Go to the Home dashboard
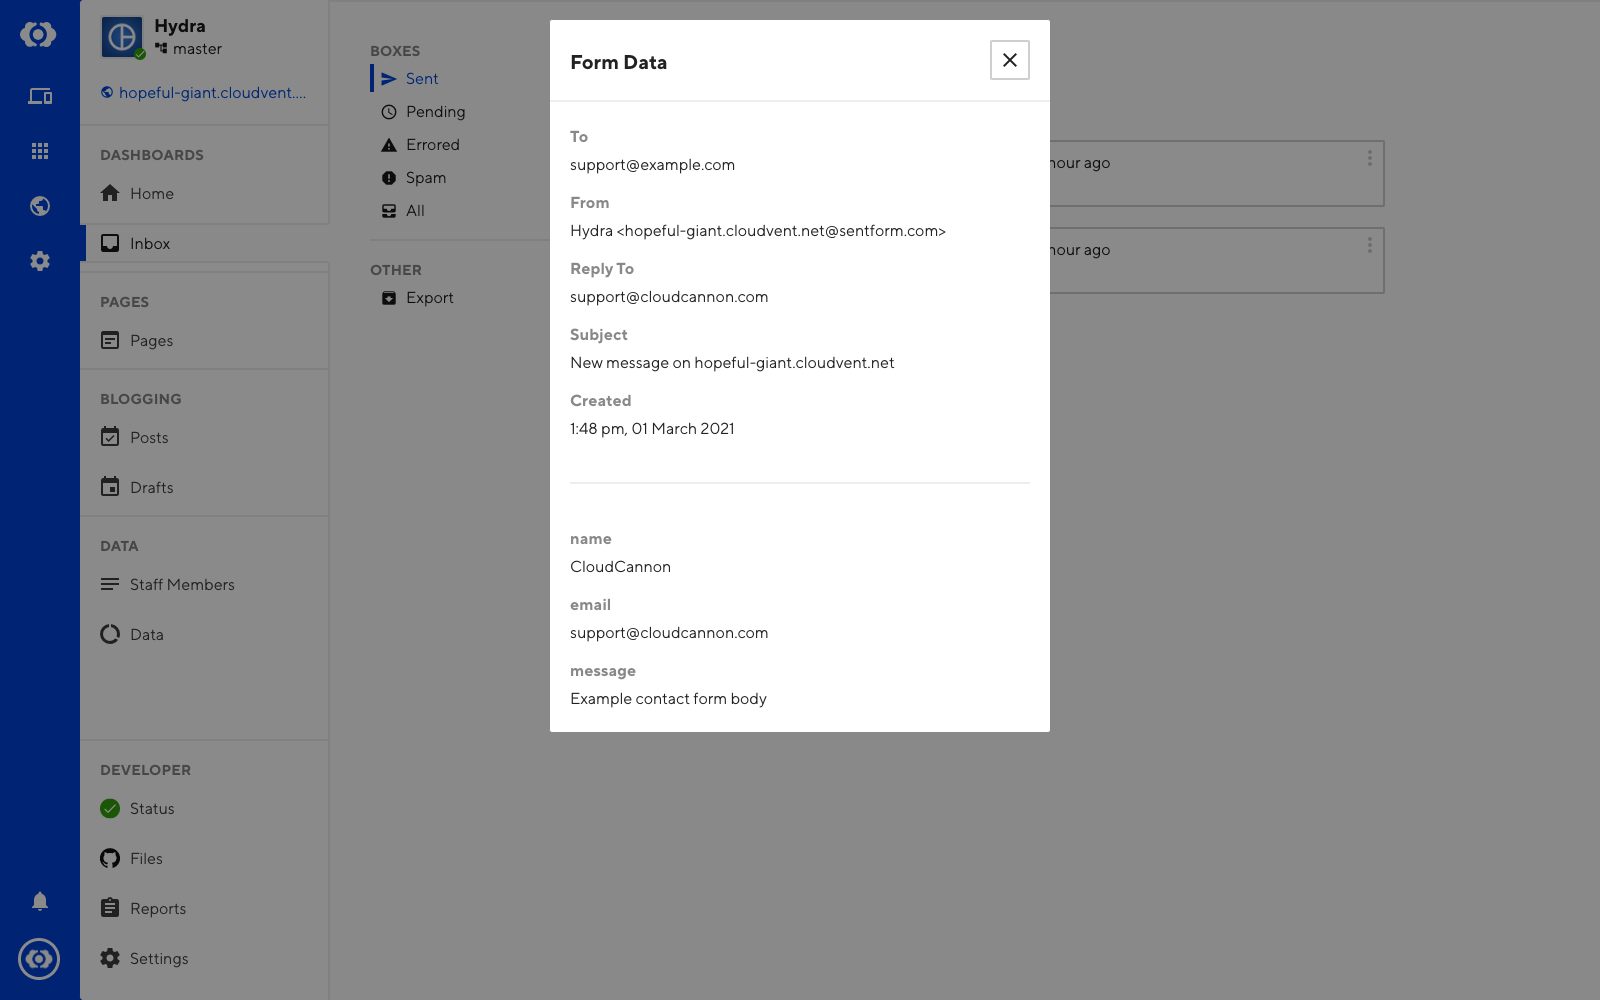Screen dimensions: 1600x1000 [x=151, y=194]
